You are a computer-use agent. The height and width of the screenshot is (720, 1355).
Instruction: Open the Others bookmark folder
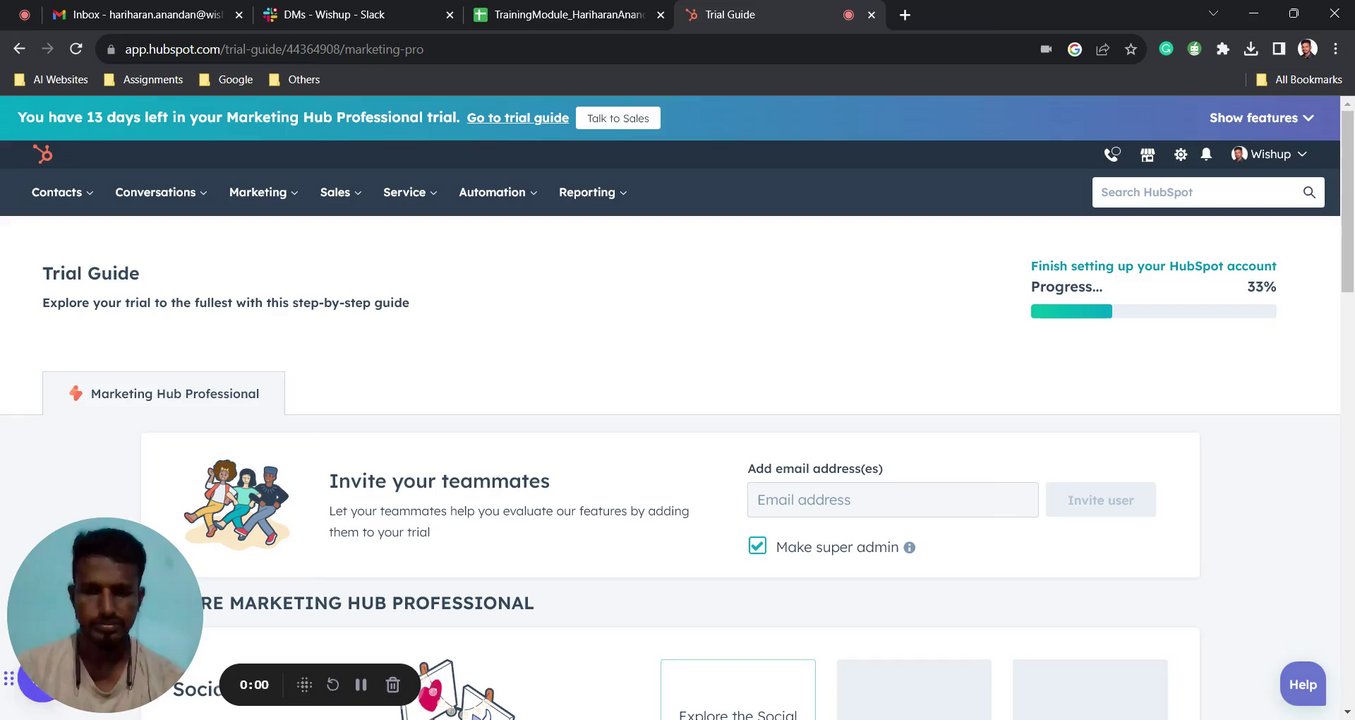294,79
